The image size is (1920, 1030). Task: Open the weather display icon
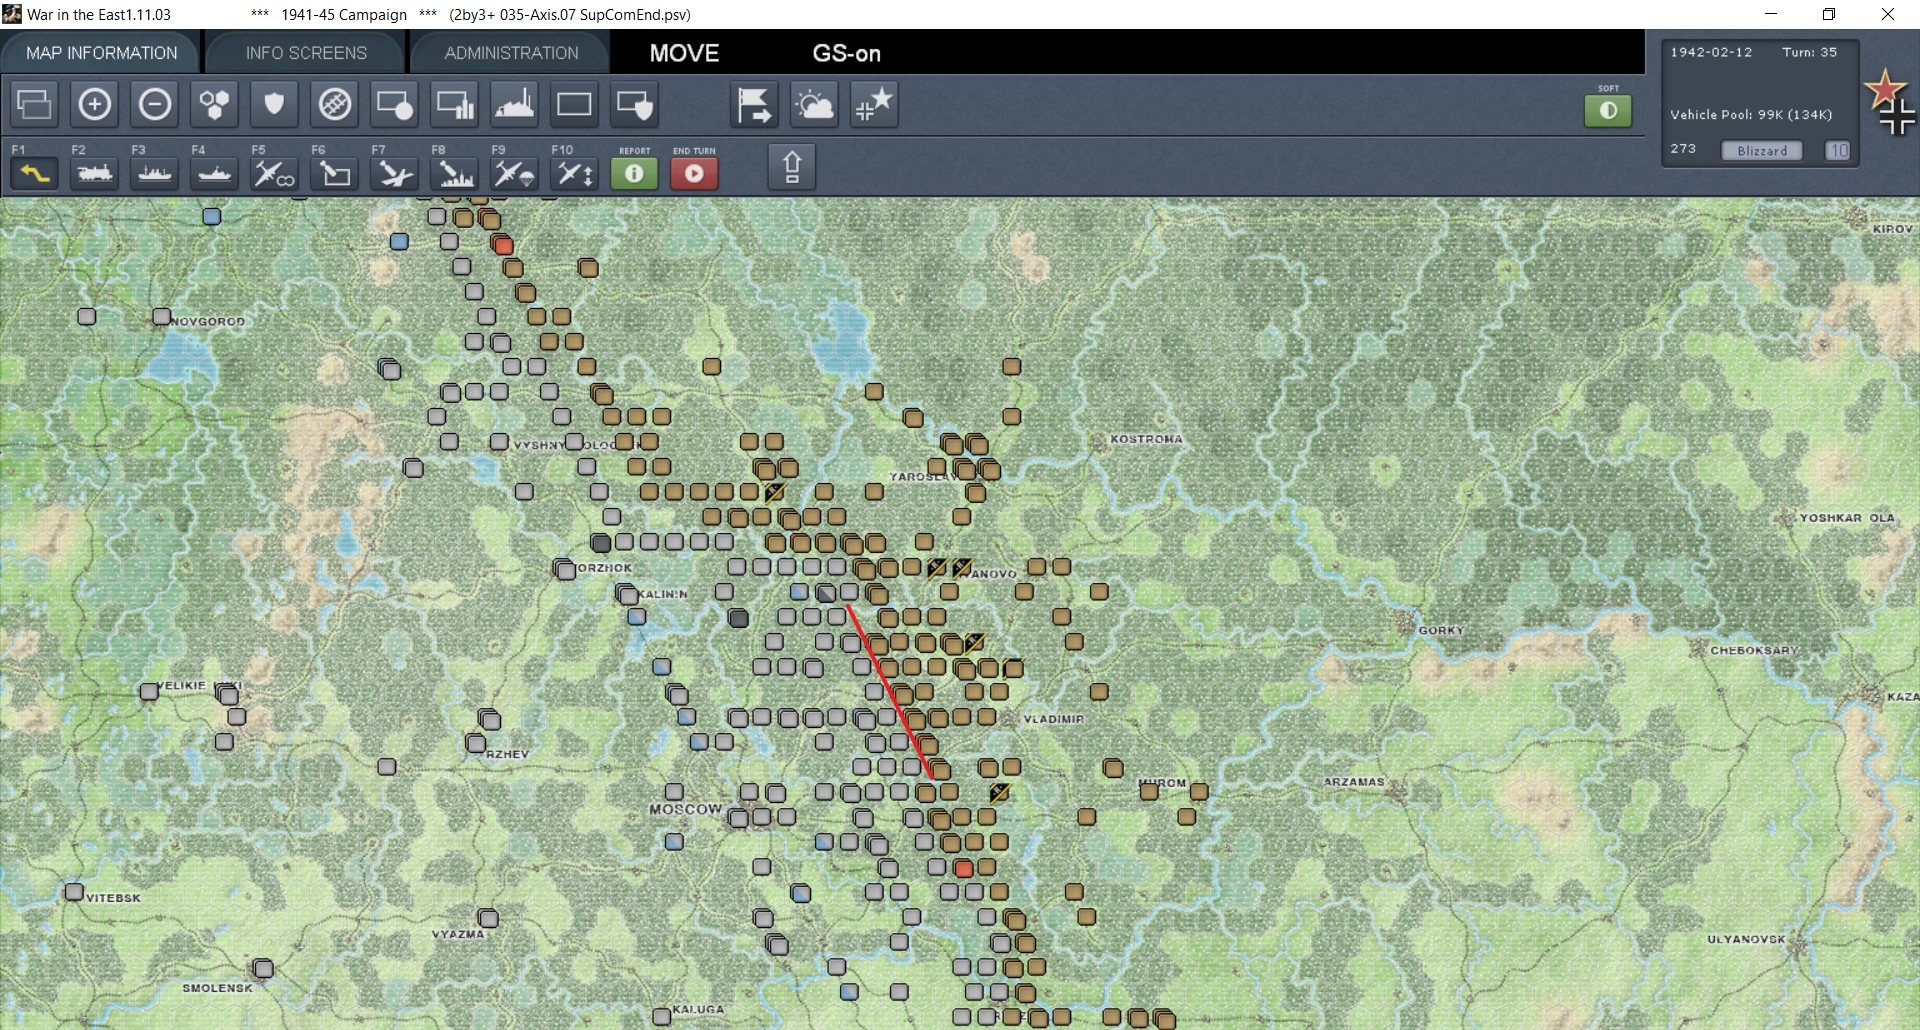pyautogui.click(x=815, y=104)
